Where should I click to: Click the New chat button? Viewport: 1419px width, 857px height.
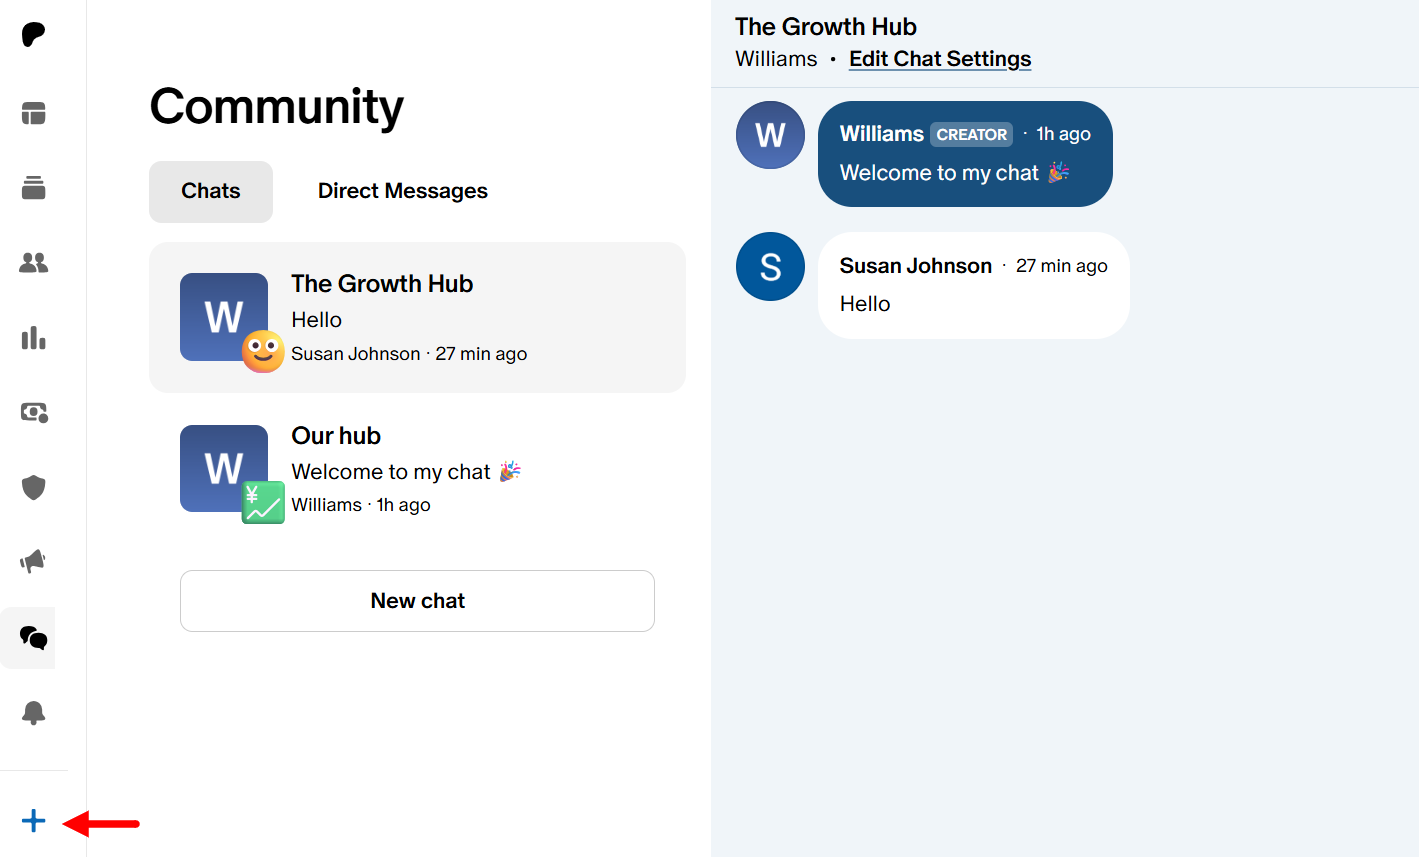pyautogui.click(x=417, y=601)
